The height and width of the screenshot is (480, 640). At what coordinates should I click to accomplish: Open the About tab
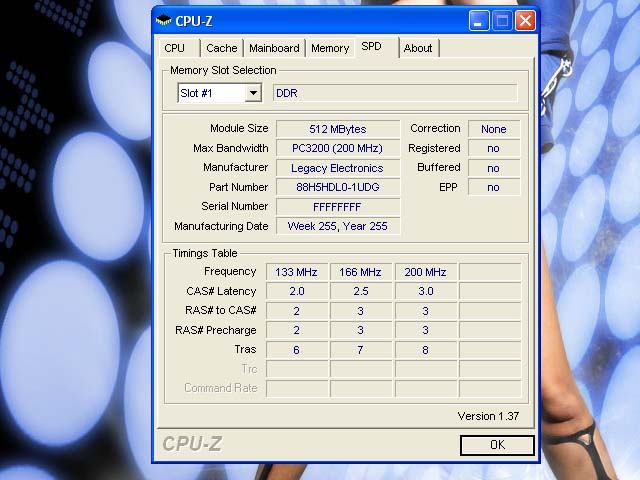tap(418, 48)
